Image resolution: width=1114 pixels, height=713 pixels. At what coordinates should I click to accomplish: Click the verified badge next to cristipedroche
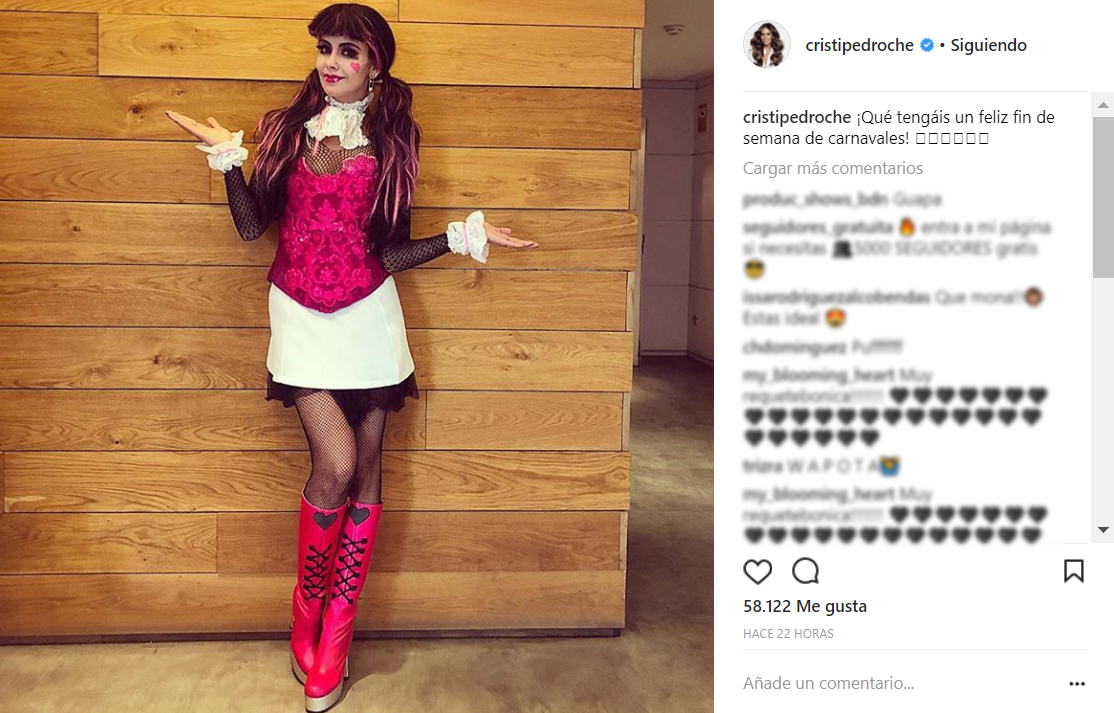click(x=927, y=45)
